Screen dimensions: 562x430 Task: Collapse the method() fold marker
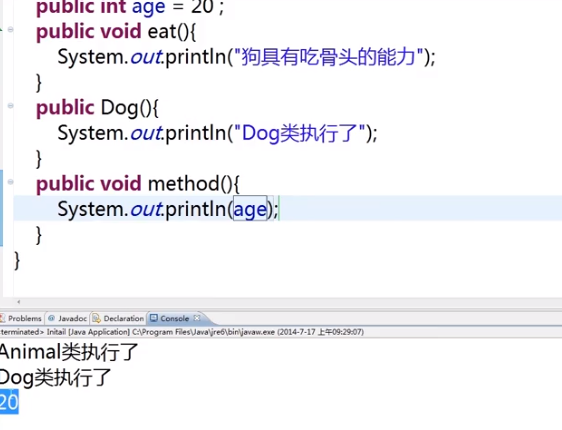click(10, 182)
